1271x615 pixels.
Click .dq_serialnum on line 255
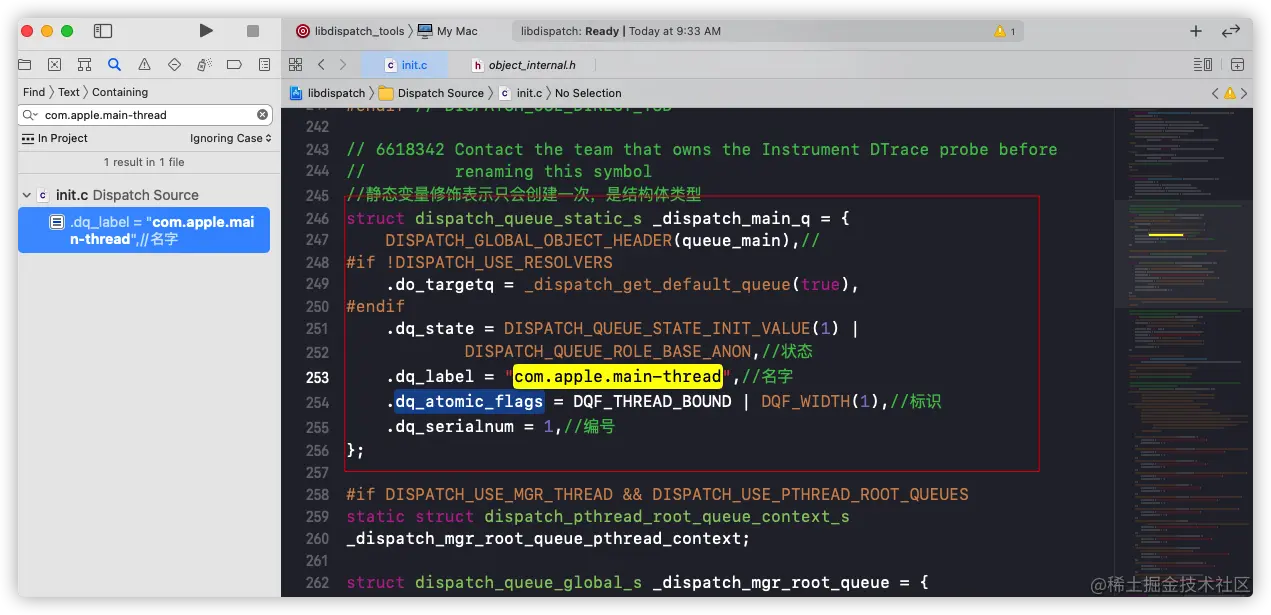(450, 426)
